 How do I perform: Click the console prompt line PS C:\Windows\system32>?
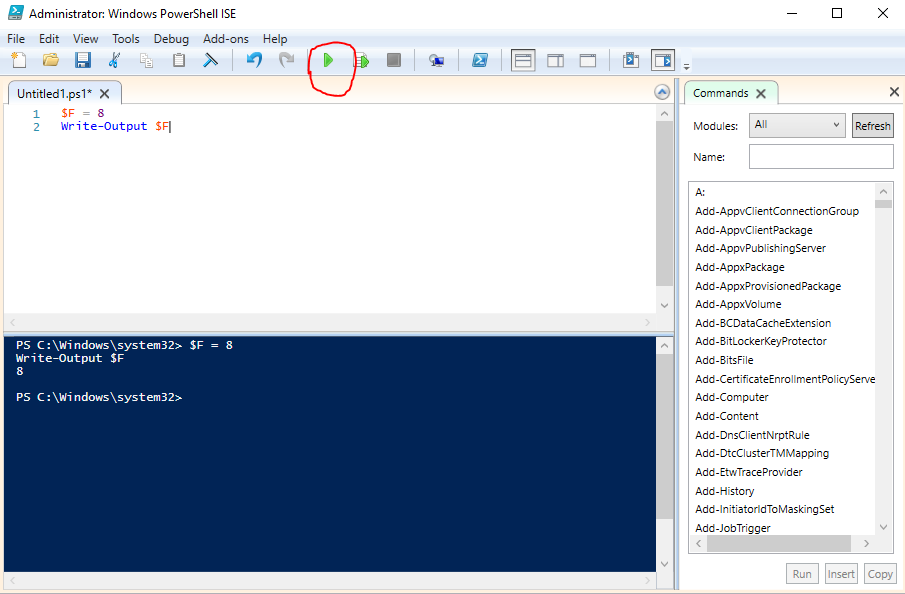(x=99, y=397)
